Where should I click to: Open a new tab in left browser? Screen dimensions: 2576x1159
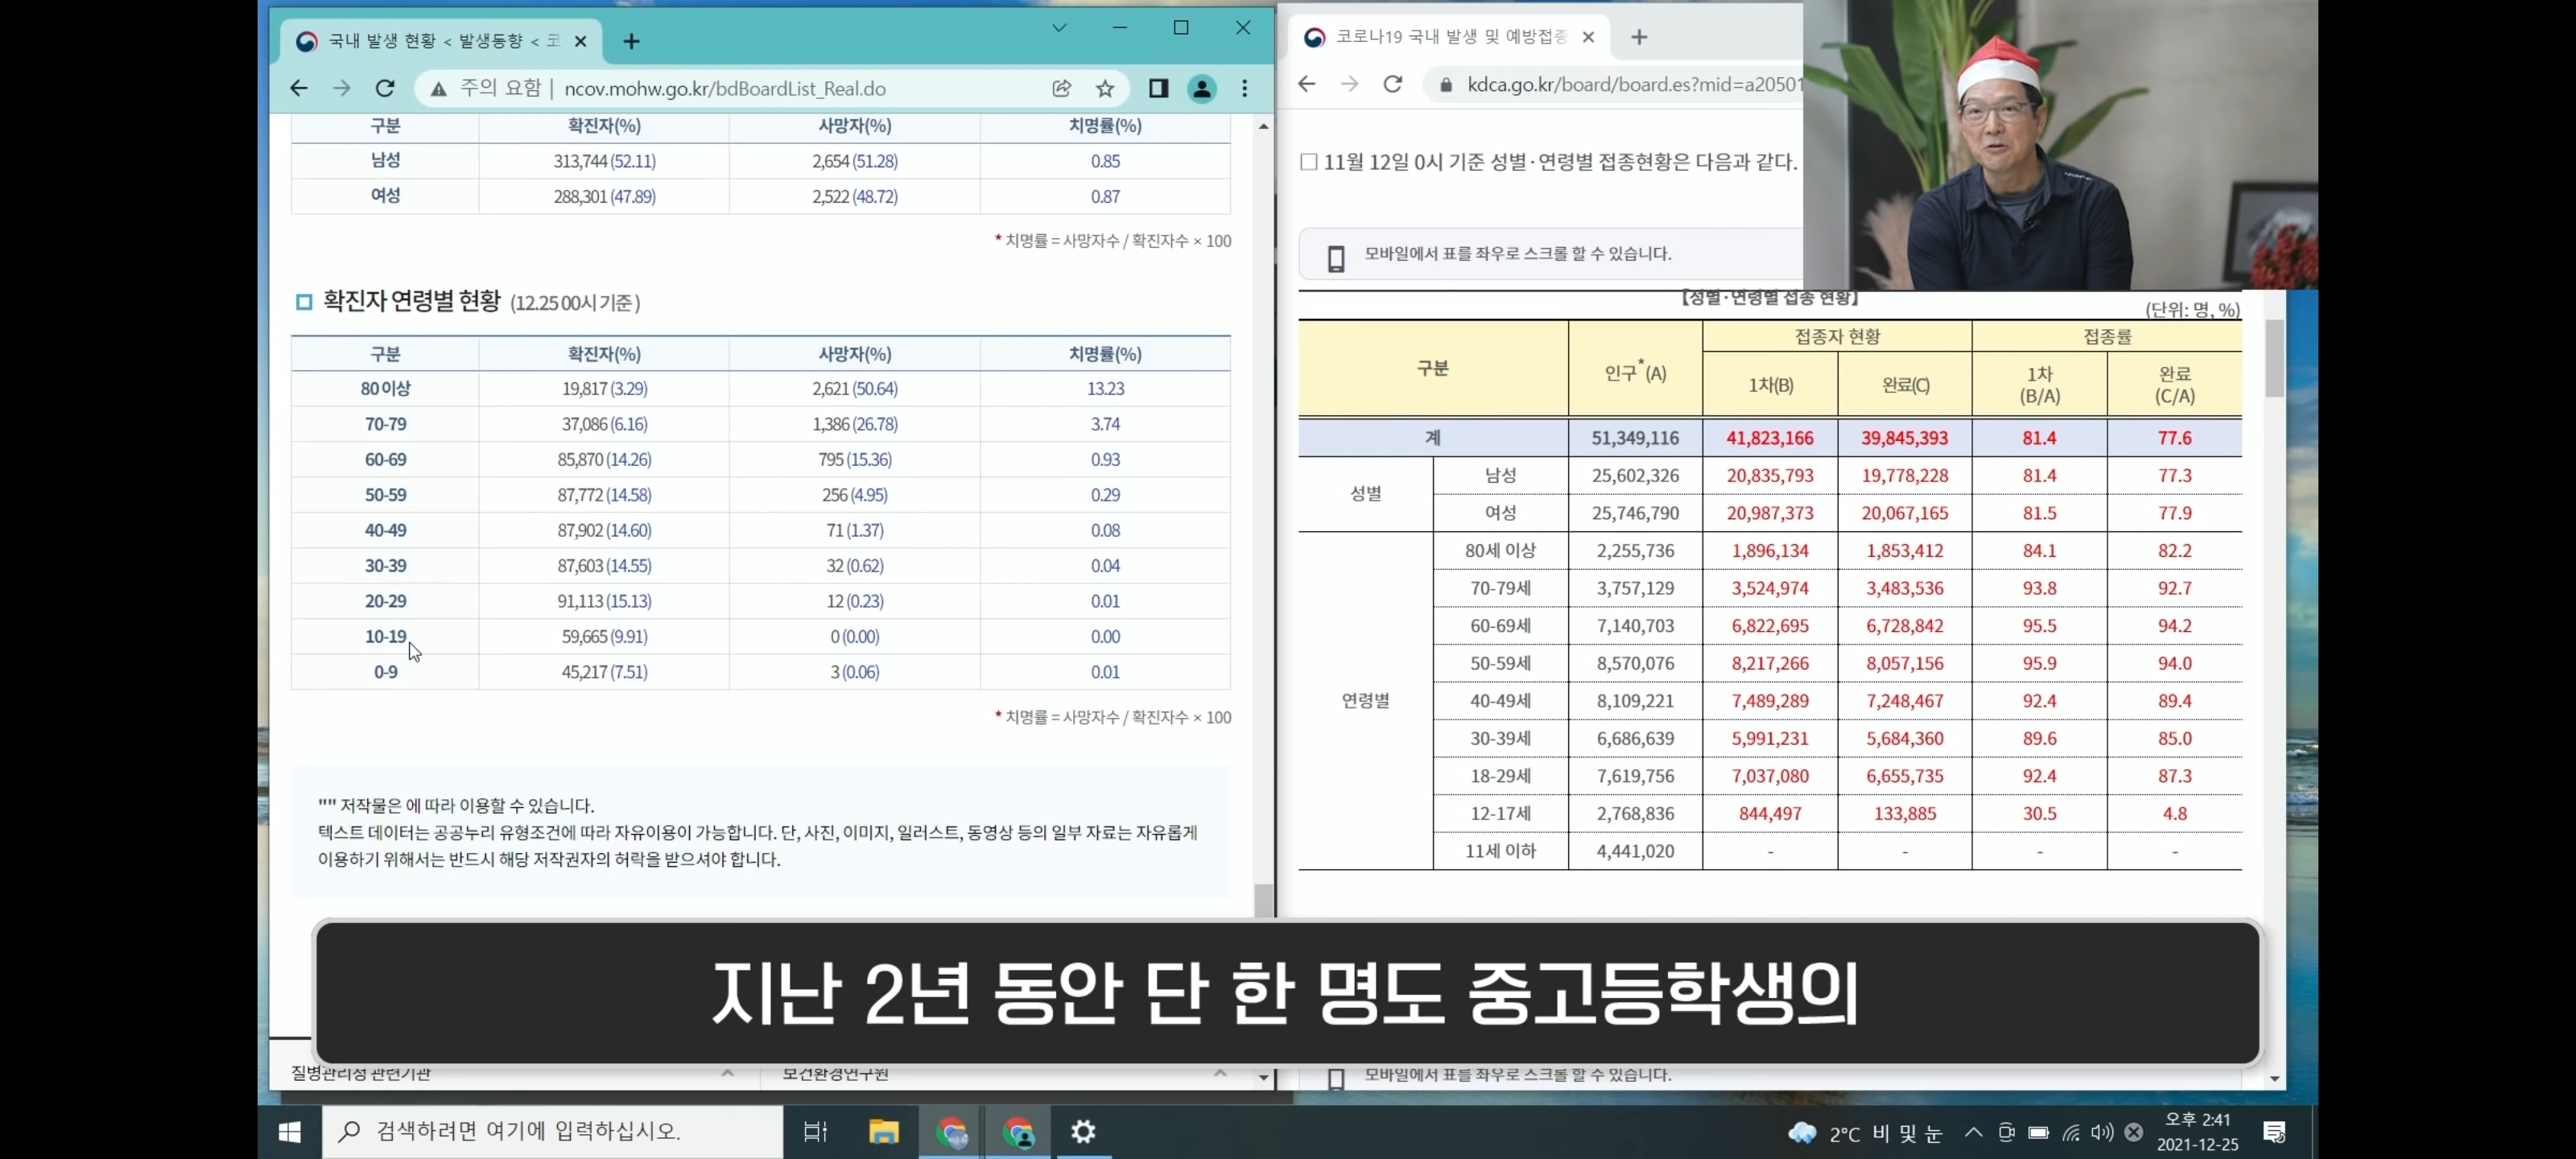631,41
